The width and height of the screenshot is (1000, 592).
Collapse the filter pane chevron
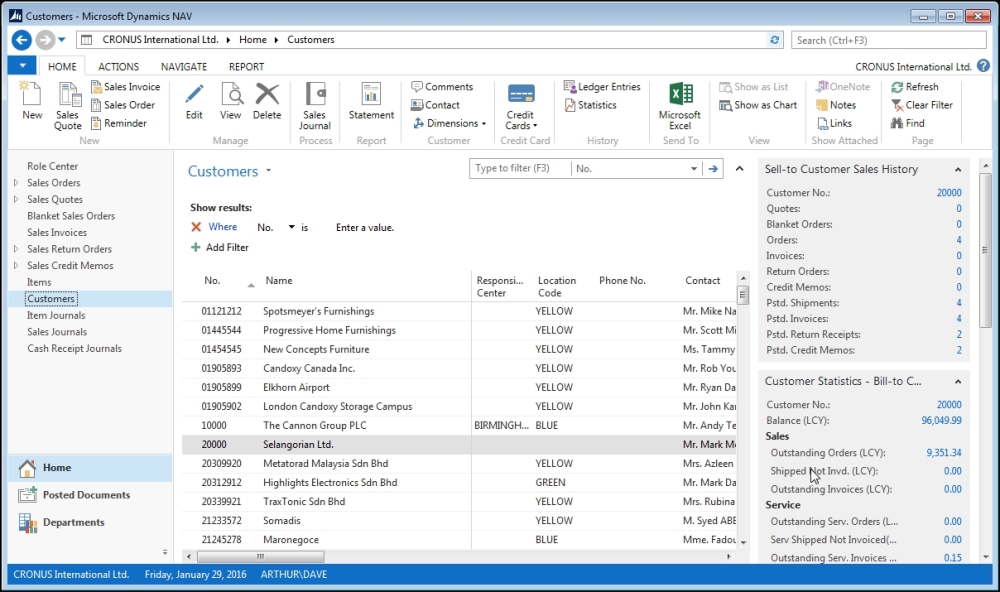[x=740, y=168]
